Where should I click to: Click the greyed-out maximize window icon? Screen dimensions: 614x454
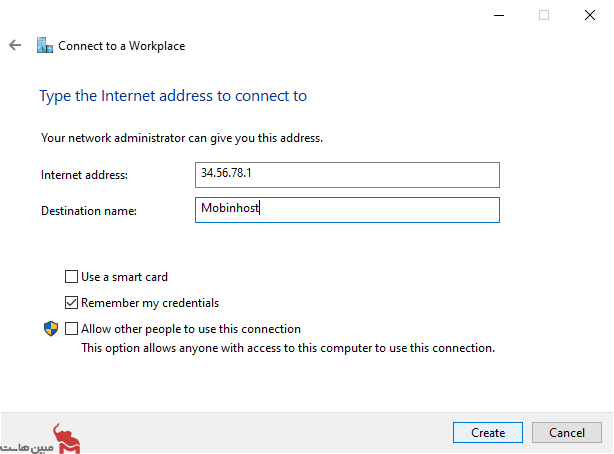click(x=544, y=15)
